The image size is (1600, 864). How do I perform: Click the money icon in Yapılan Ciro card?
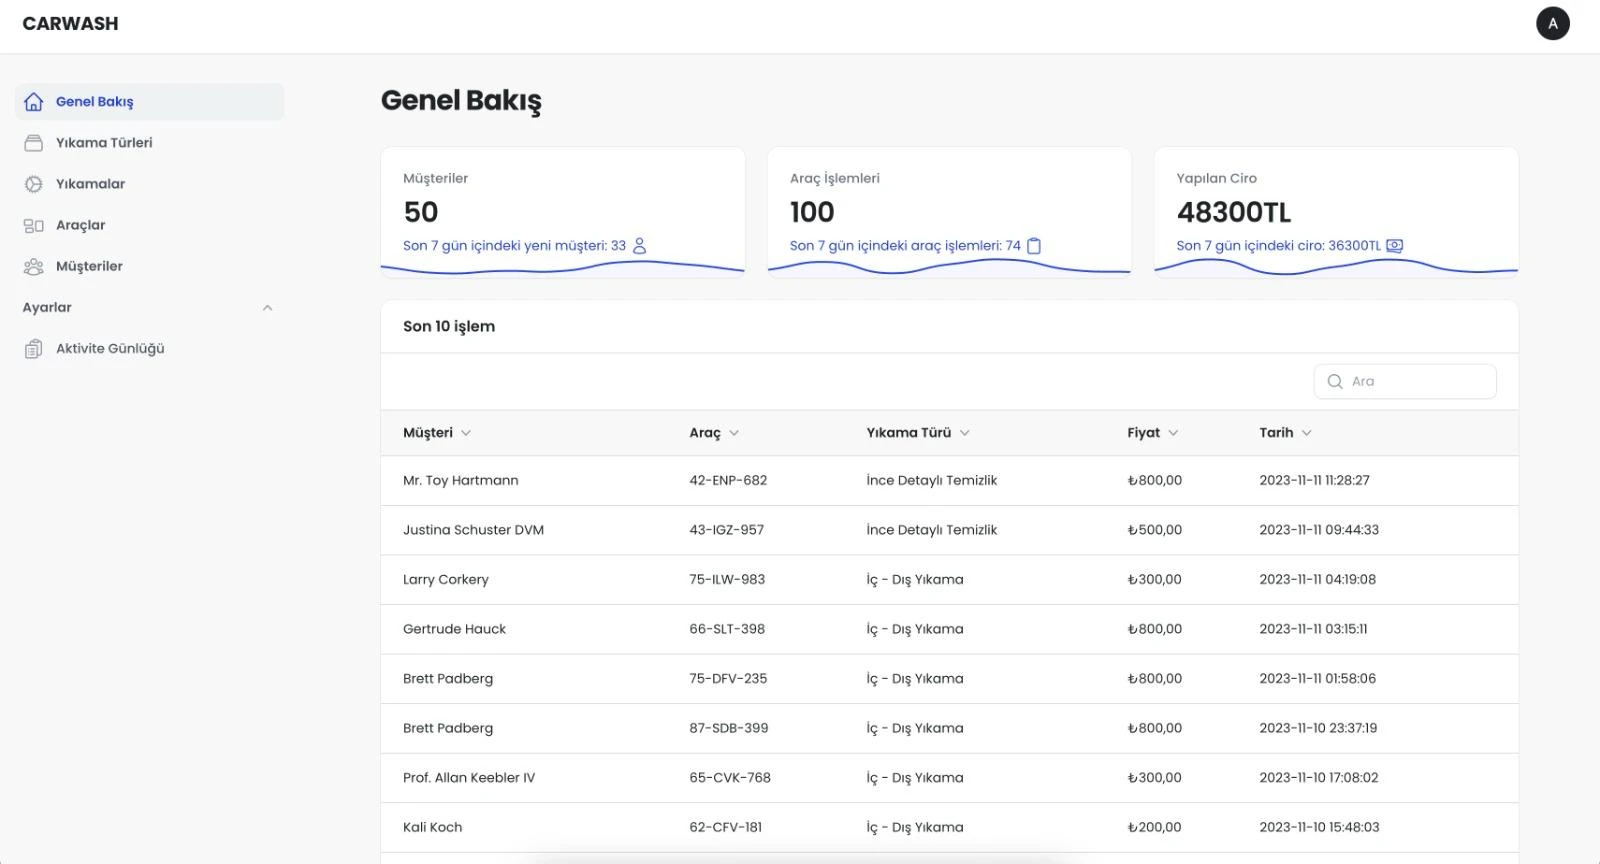[x=1394, y=246]
